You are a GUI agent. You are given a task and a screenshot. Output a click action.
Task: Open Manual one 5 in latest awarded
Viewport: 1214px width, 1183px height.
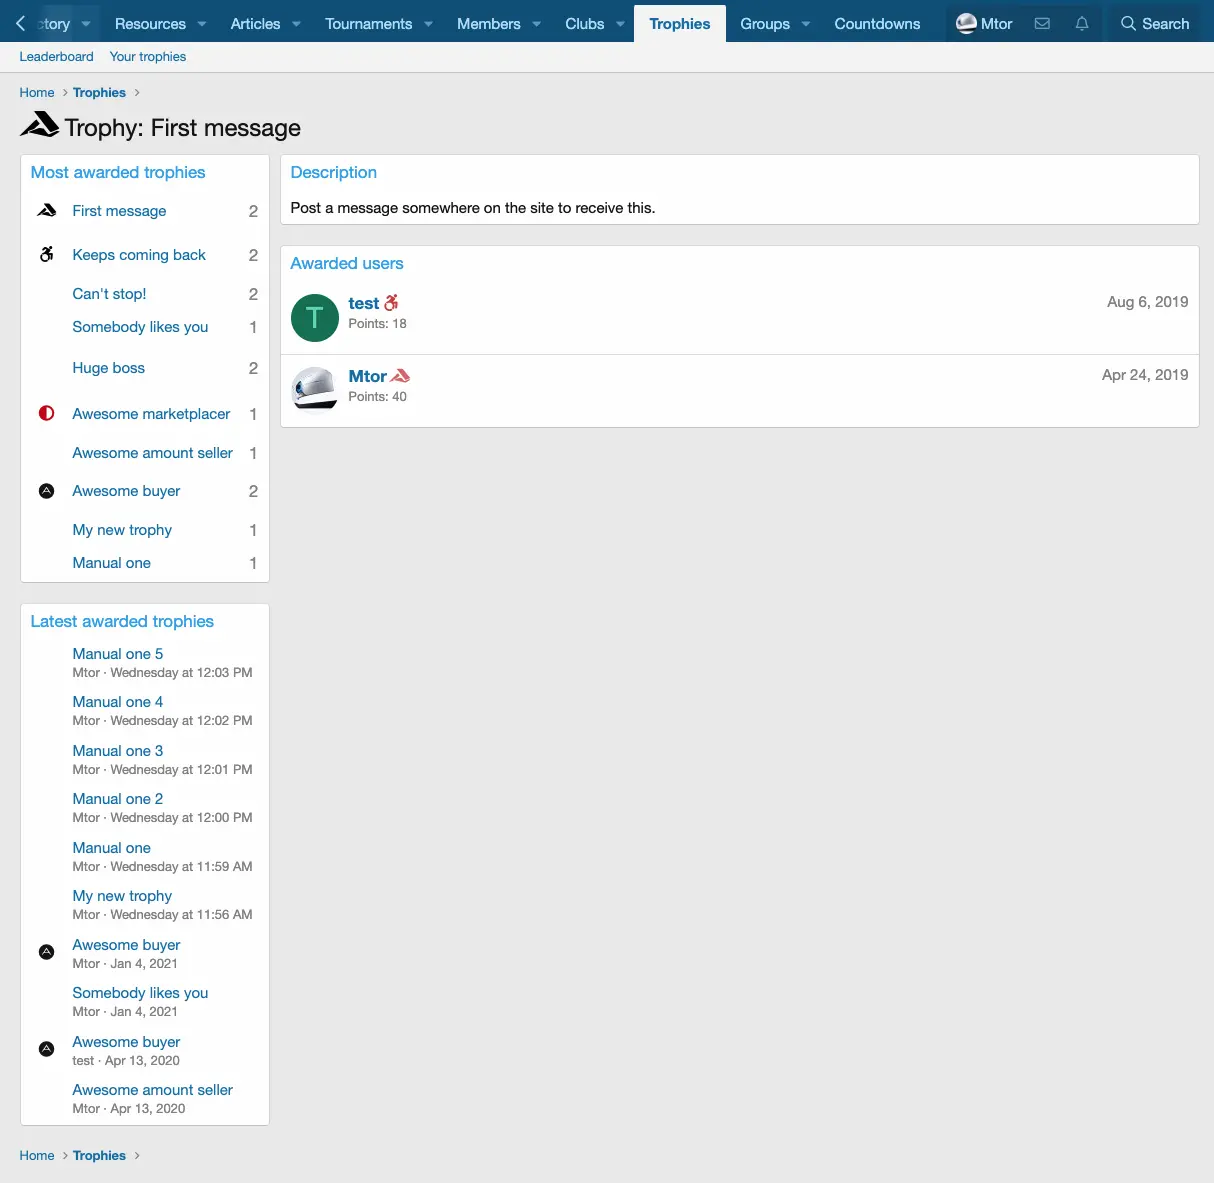click(117, 654)
